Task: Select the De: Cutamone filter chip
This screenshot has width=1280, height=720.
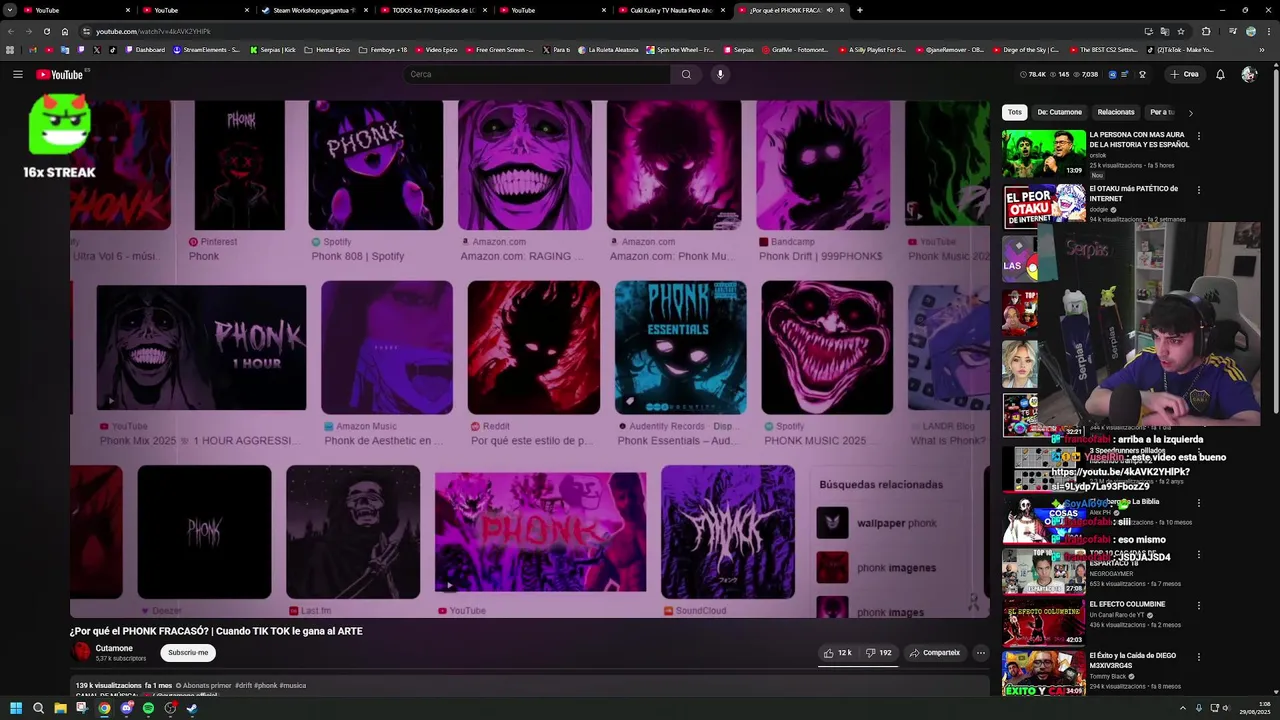Action: click(x=1059, y=112)
